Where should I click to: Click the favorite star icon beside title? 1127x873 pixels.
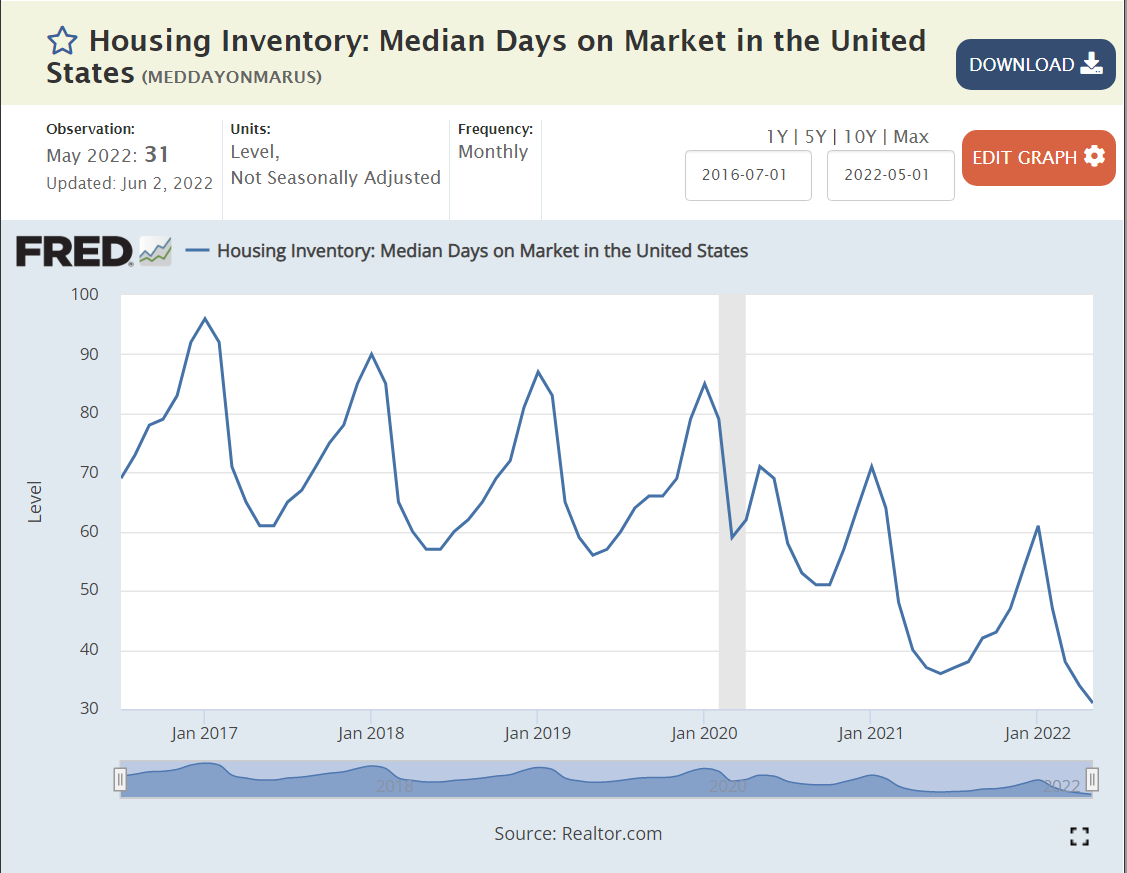click(x=62, y=42)
